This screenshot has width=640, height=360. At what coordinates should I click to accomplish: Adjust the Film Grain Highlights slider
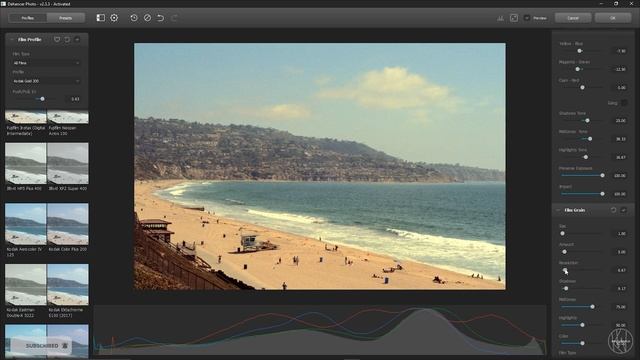[582, 325]
